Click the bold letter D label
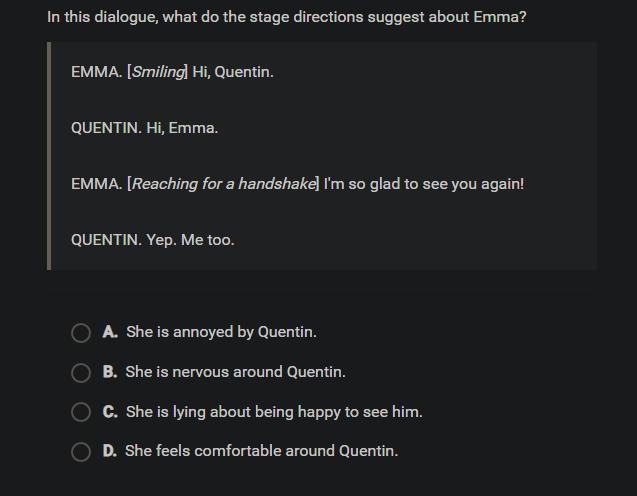Viewport: 637px width, 496px height. click(x=110, y=451)
